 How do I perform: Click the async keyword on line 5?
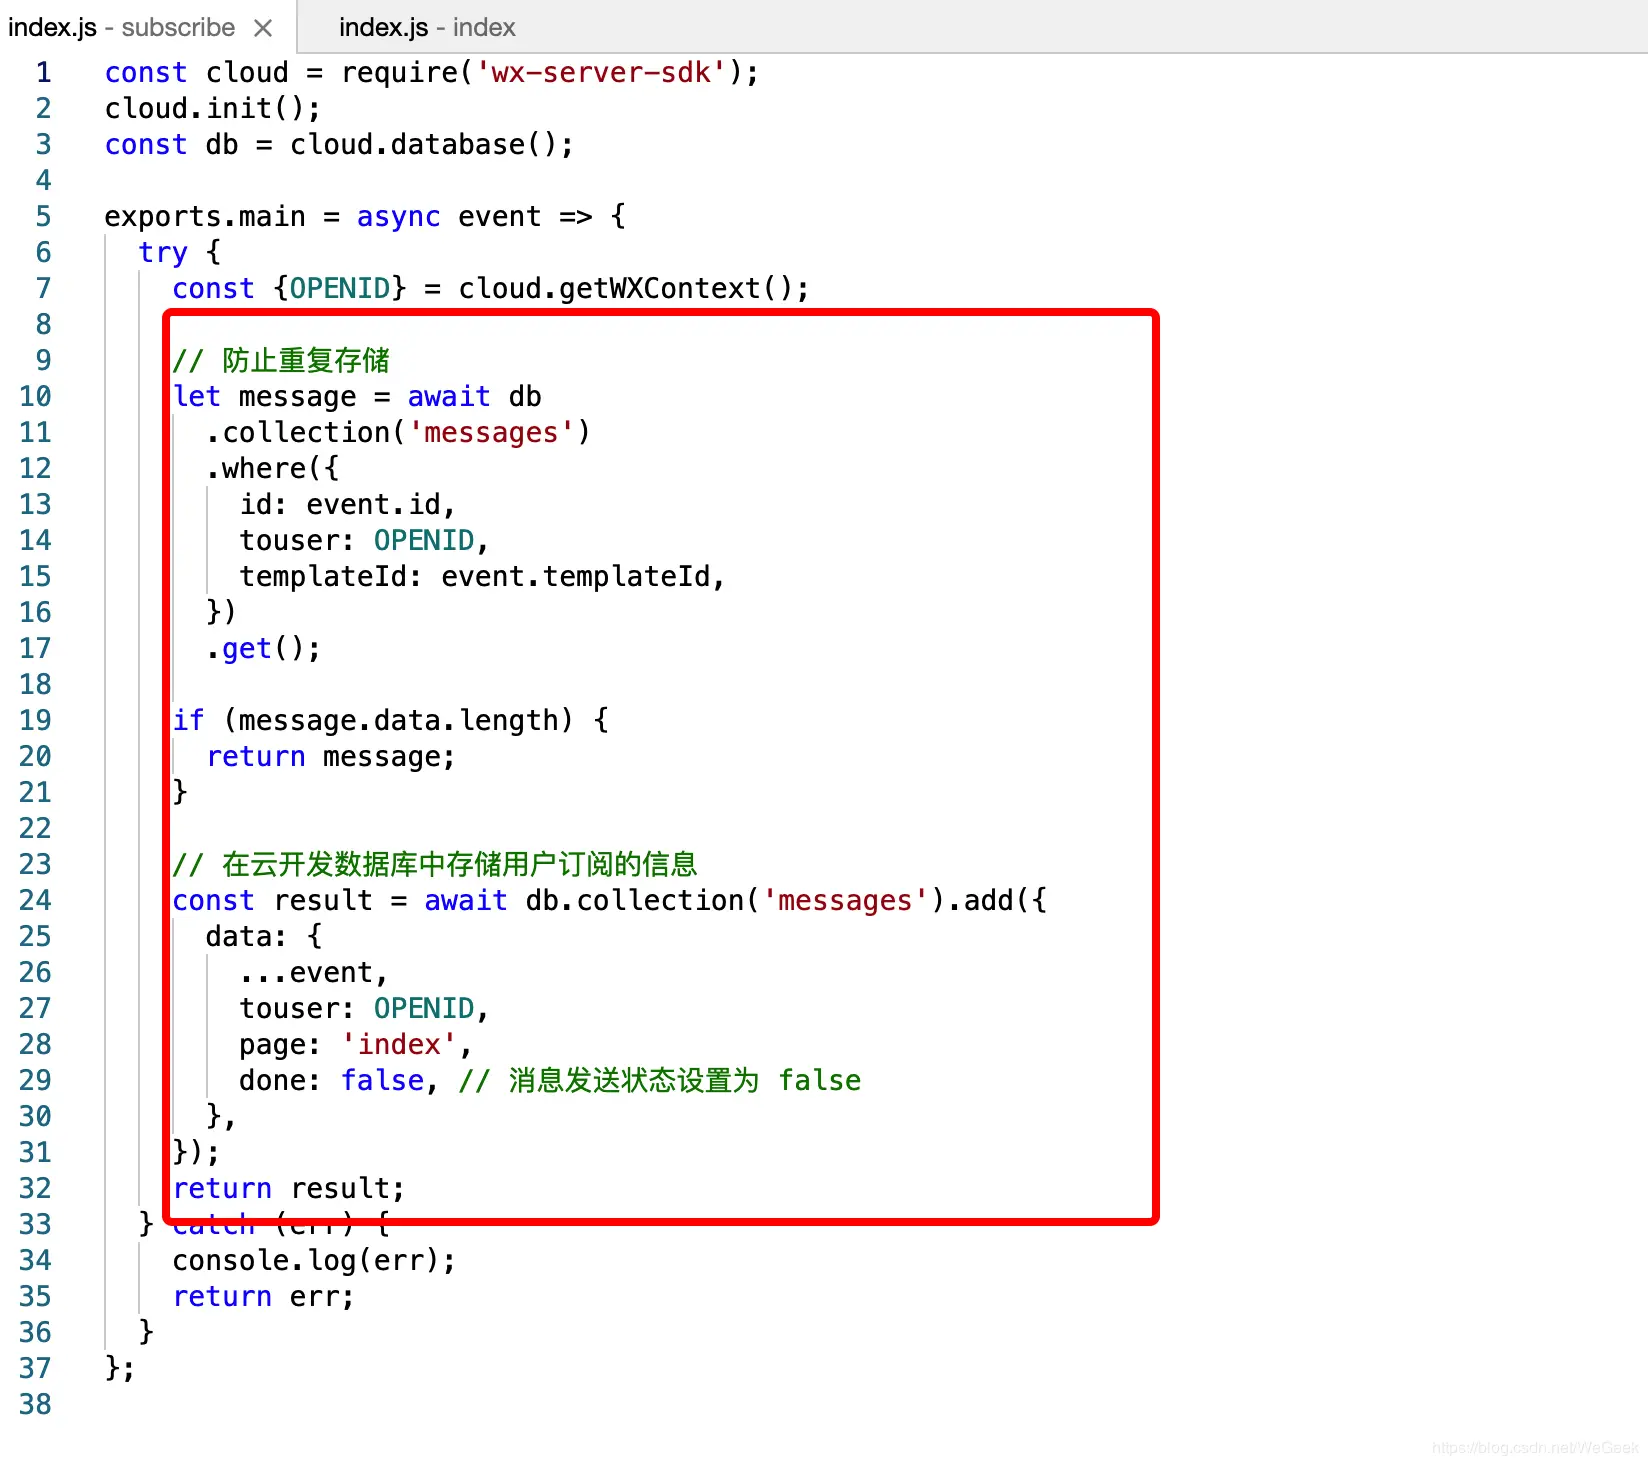[x=398, y=217]
